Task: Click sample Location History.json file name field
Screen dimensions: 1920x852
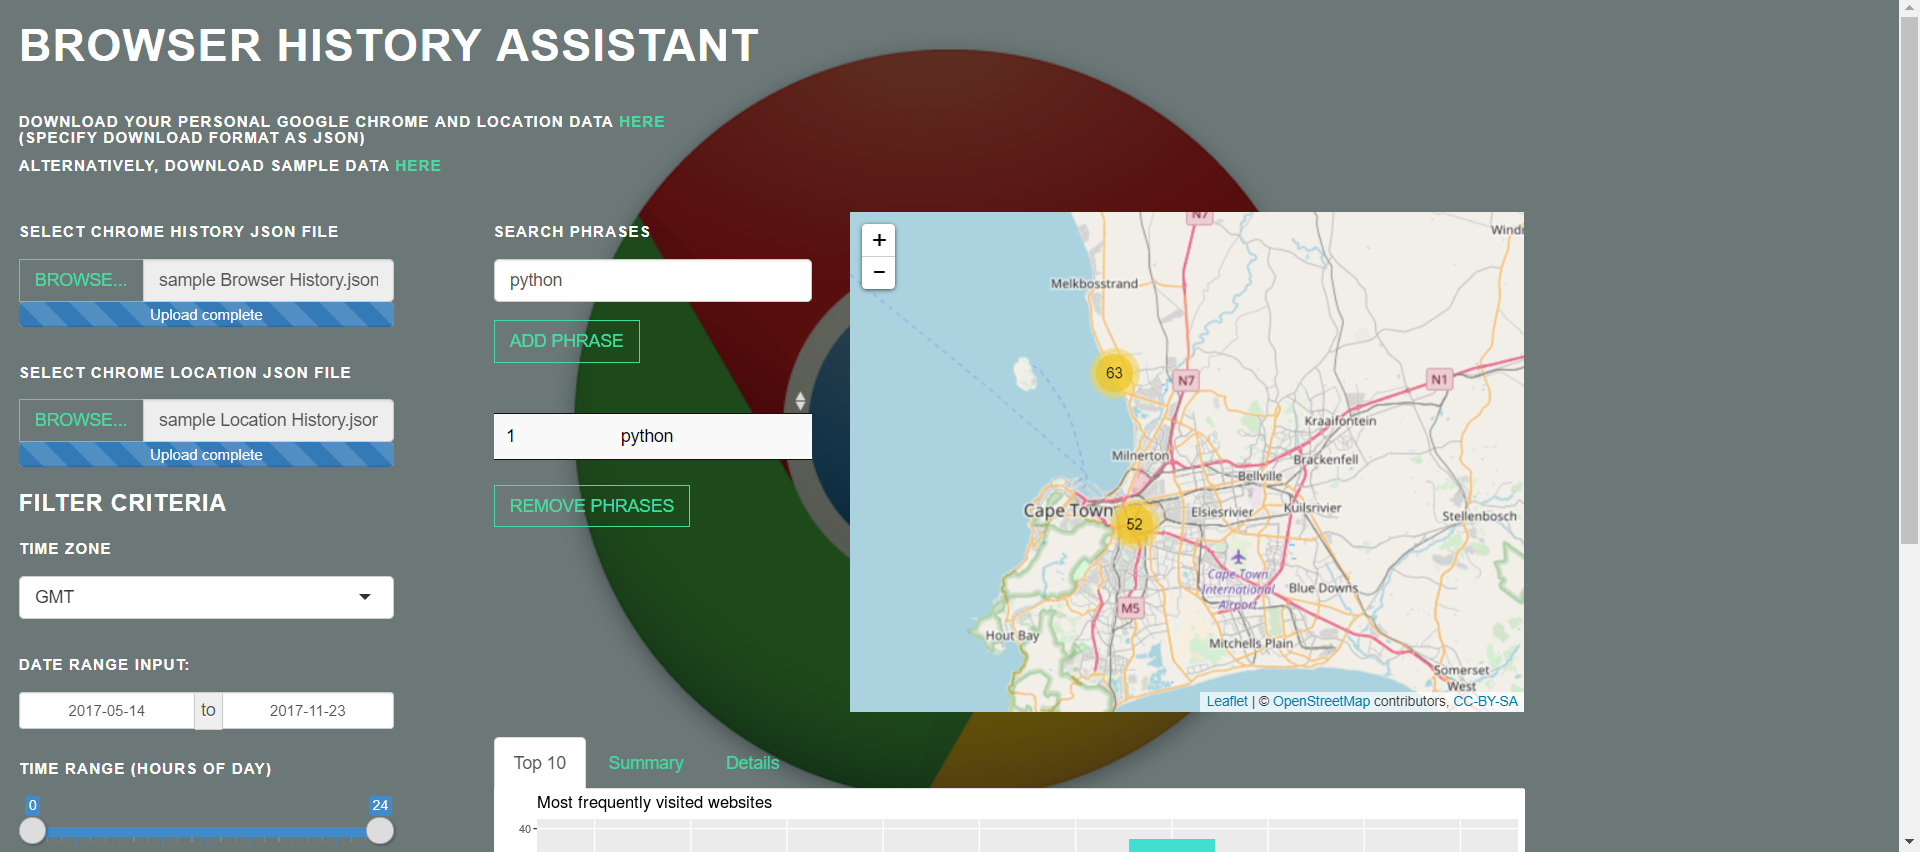Action: [268, 420]
